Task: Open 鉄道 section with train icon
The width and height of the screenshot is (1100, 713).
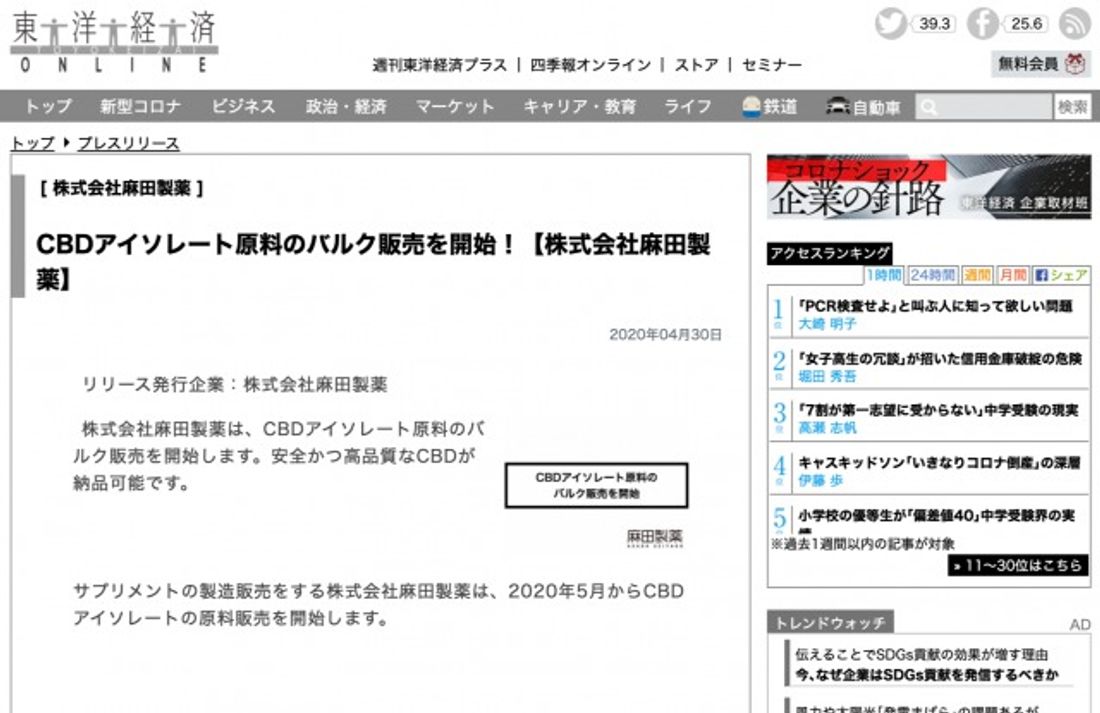Action: point(770,107)
